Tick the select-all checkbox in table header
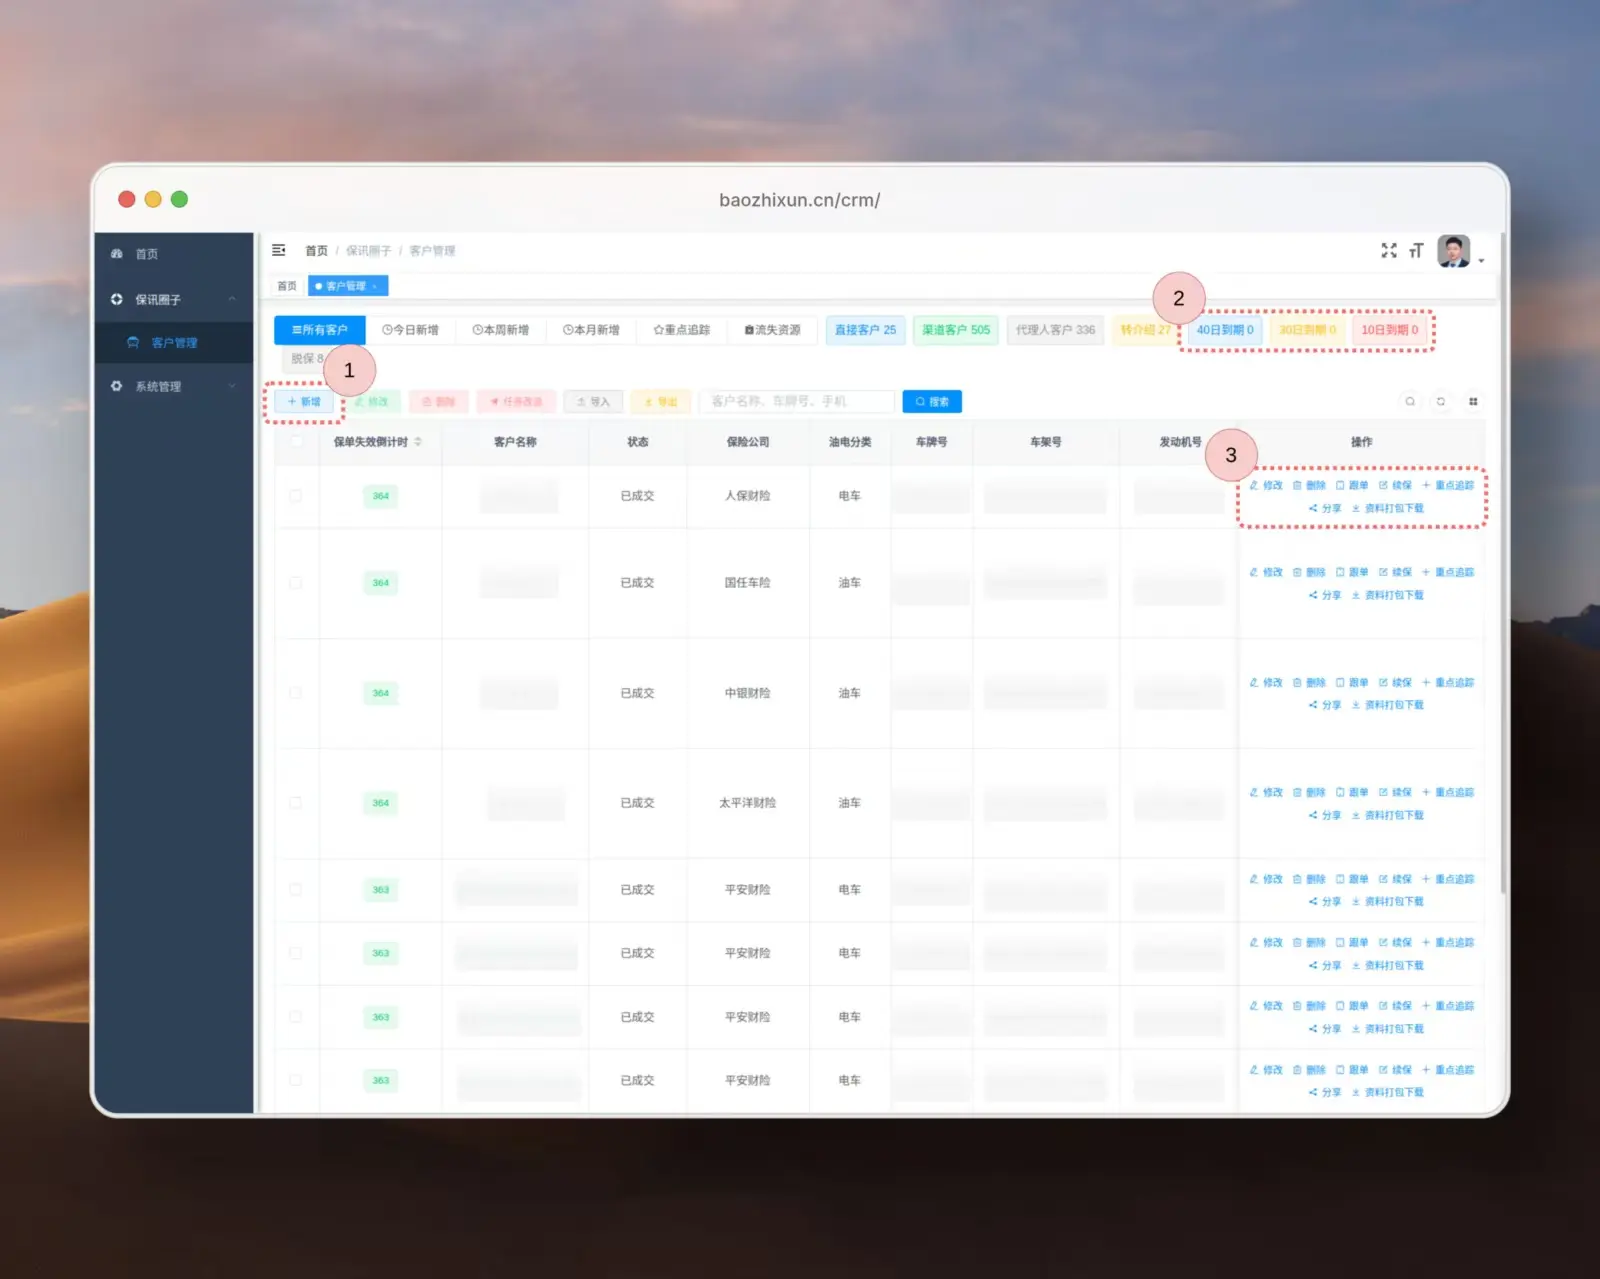Viewport: 1600px width, 1279px height. 296,442
